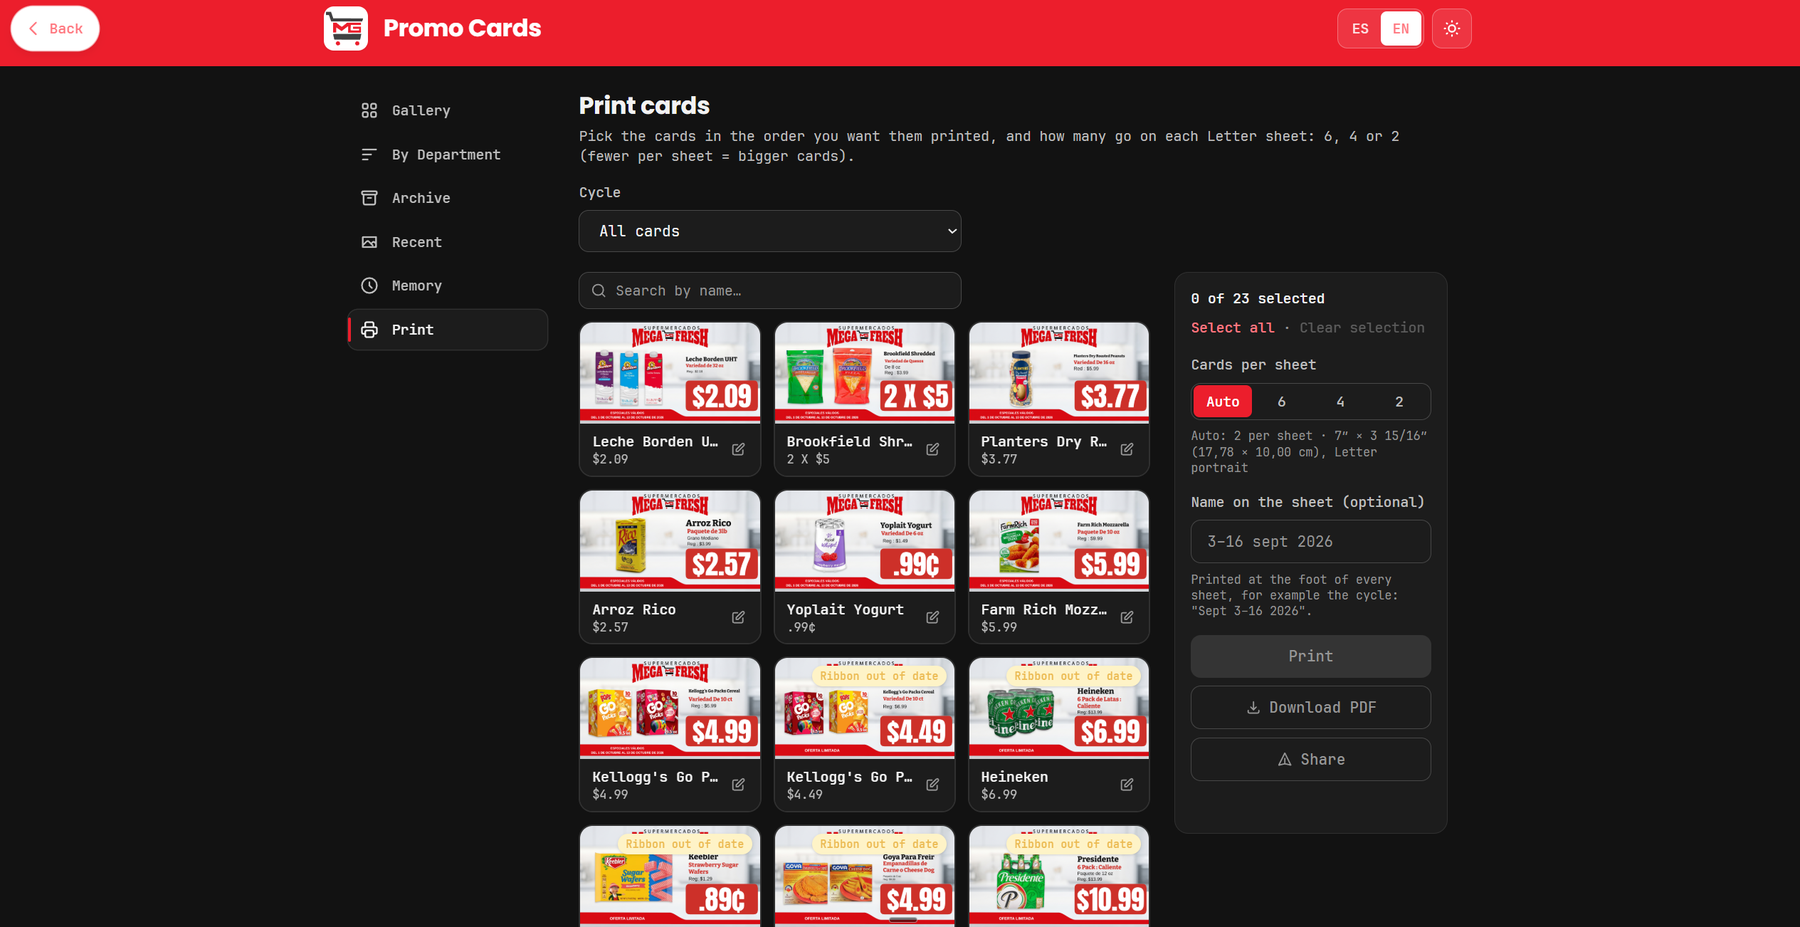Set 6 cards per sheet
Viewport: 1800px width, 927px height.
coord(1281,401)
